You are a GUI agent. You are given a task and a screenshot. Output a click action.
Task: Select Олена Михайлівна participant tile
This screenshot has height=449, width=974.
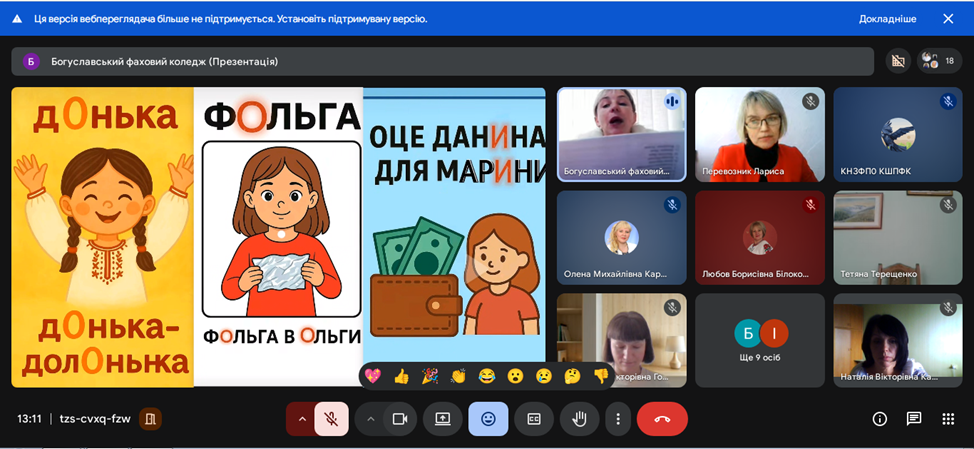tap(621, 237)
